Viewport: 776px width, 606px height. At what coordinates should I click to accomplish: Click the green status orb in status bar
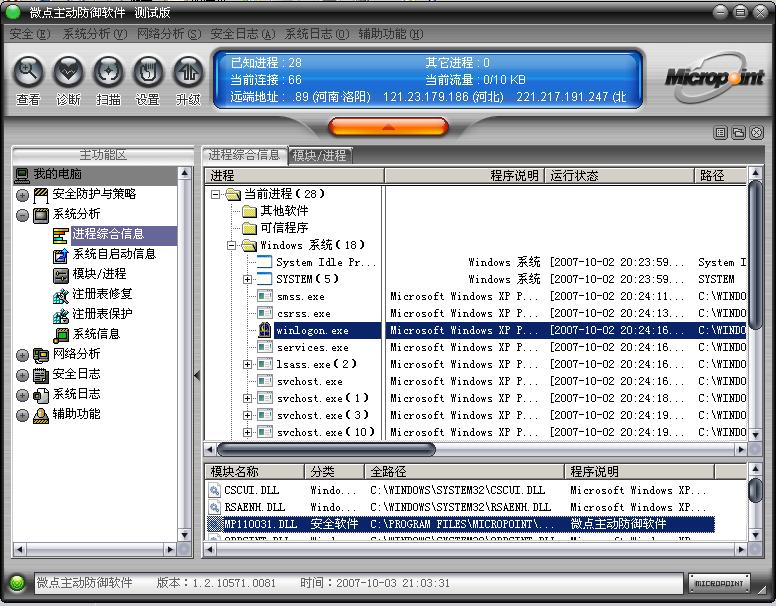point(17,583)
